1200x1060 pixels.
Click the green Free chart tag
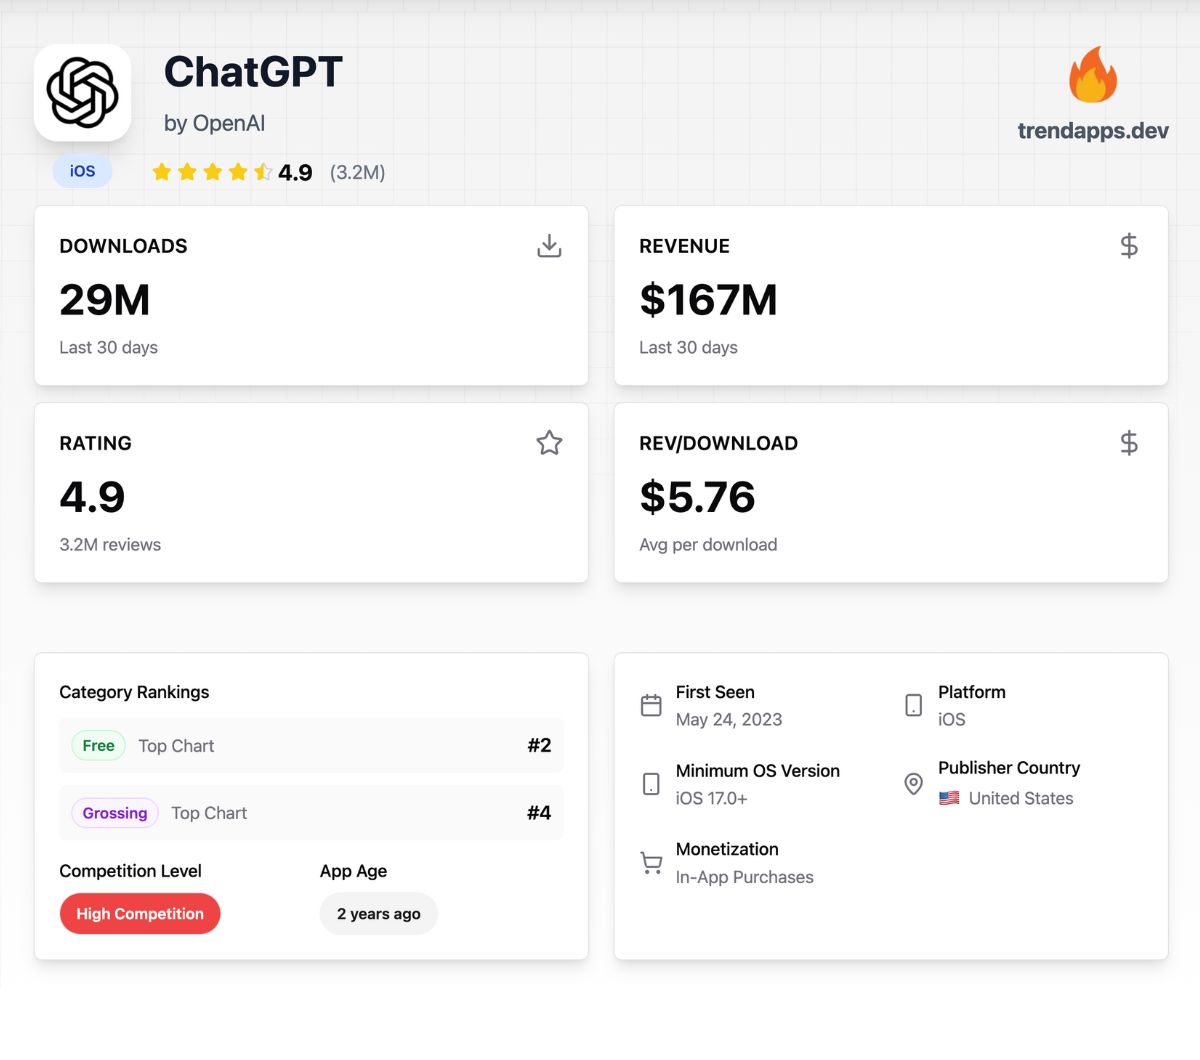point(98,746)
